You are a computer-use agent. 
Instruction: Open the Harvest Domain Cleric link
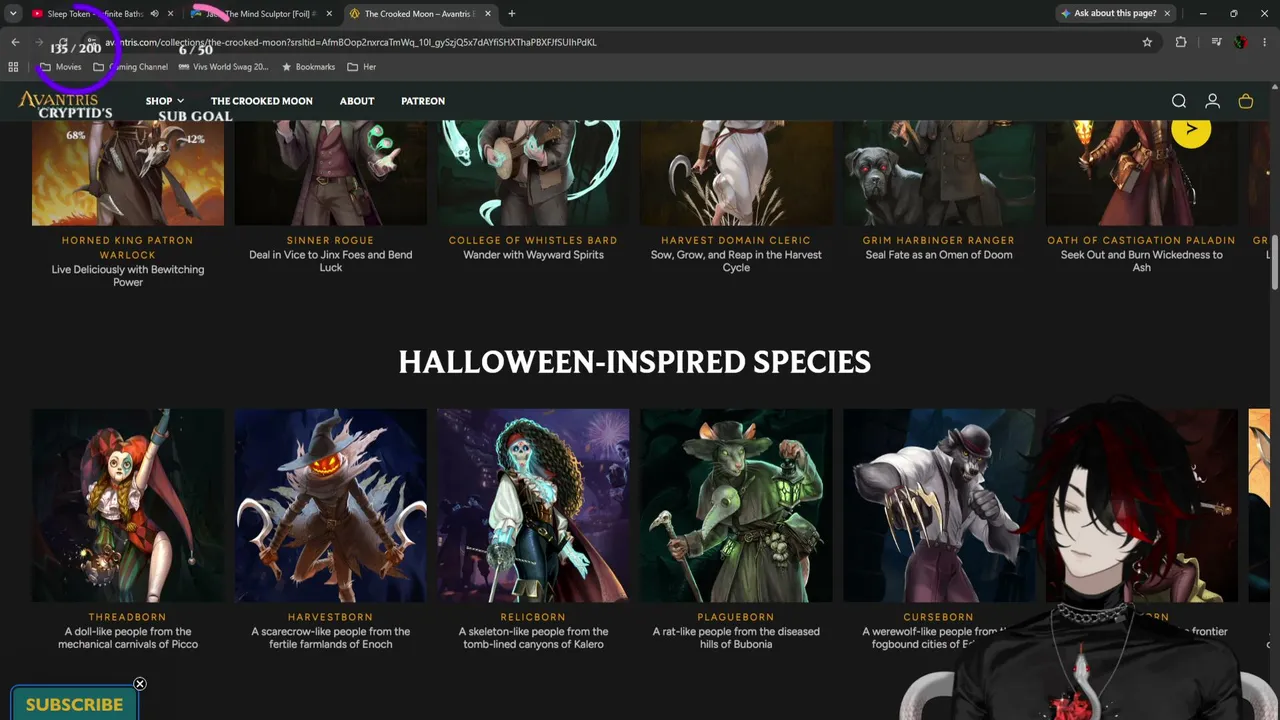click(736, 240)
